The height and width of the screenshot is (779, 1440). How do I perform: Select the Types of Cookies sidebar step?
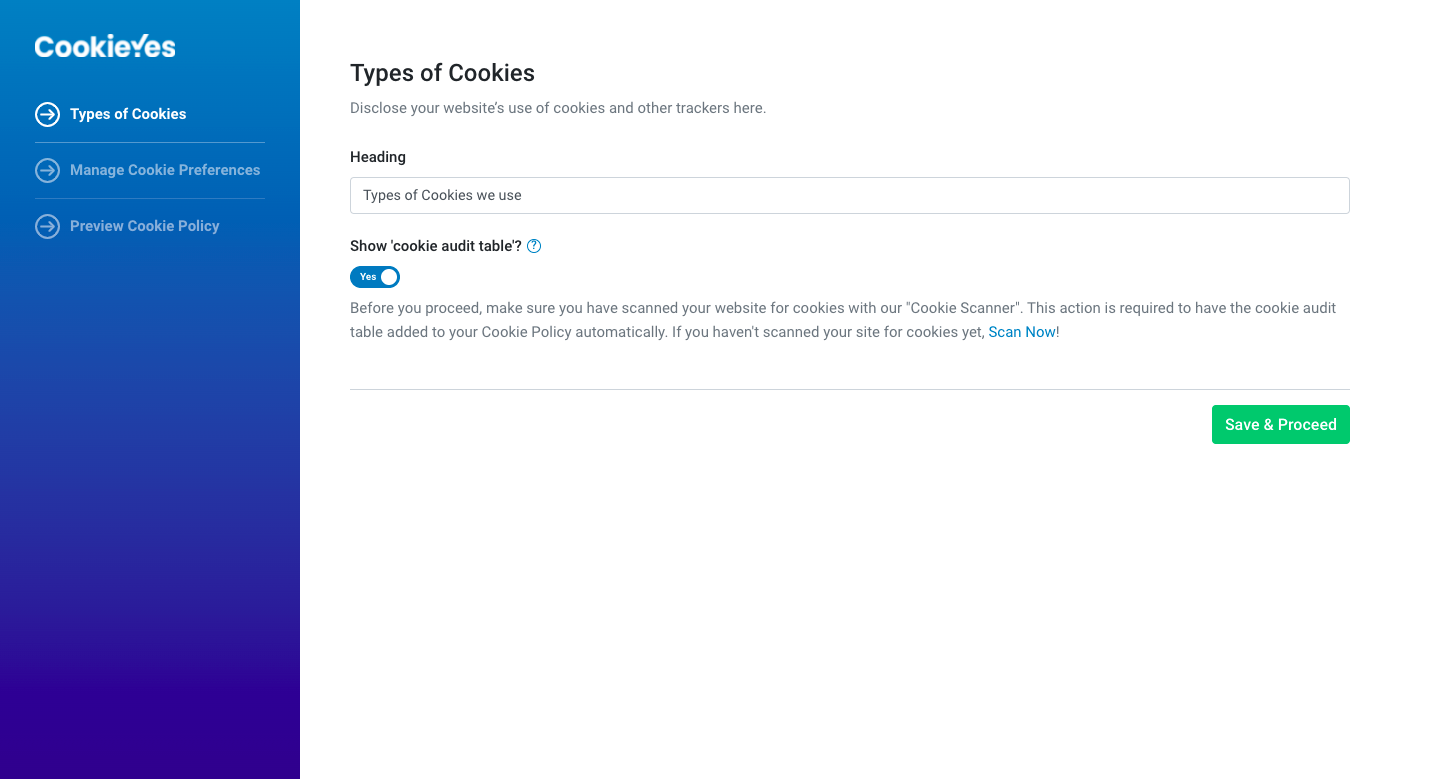[128, 114]
